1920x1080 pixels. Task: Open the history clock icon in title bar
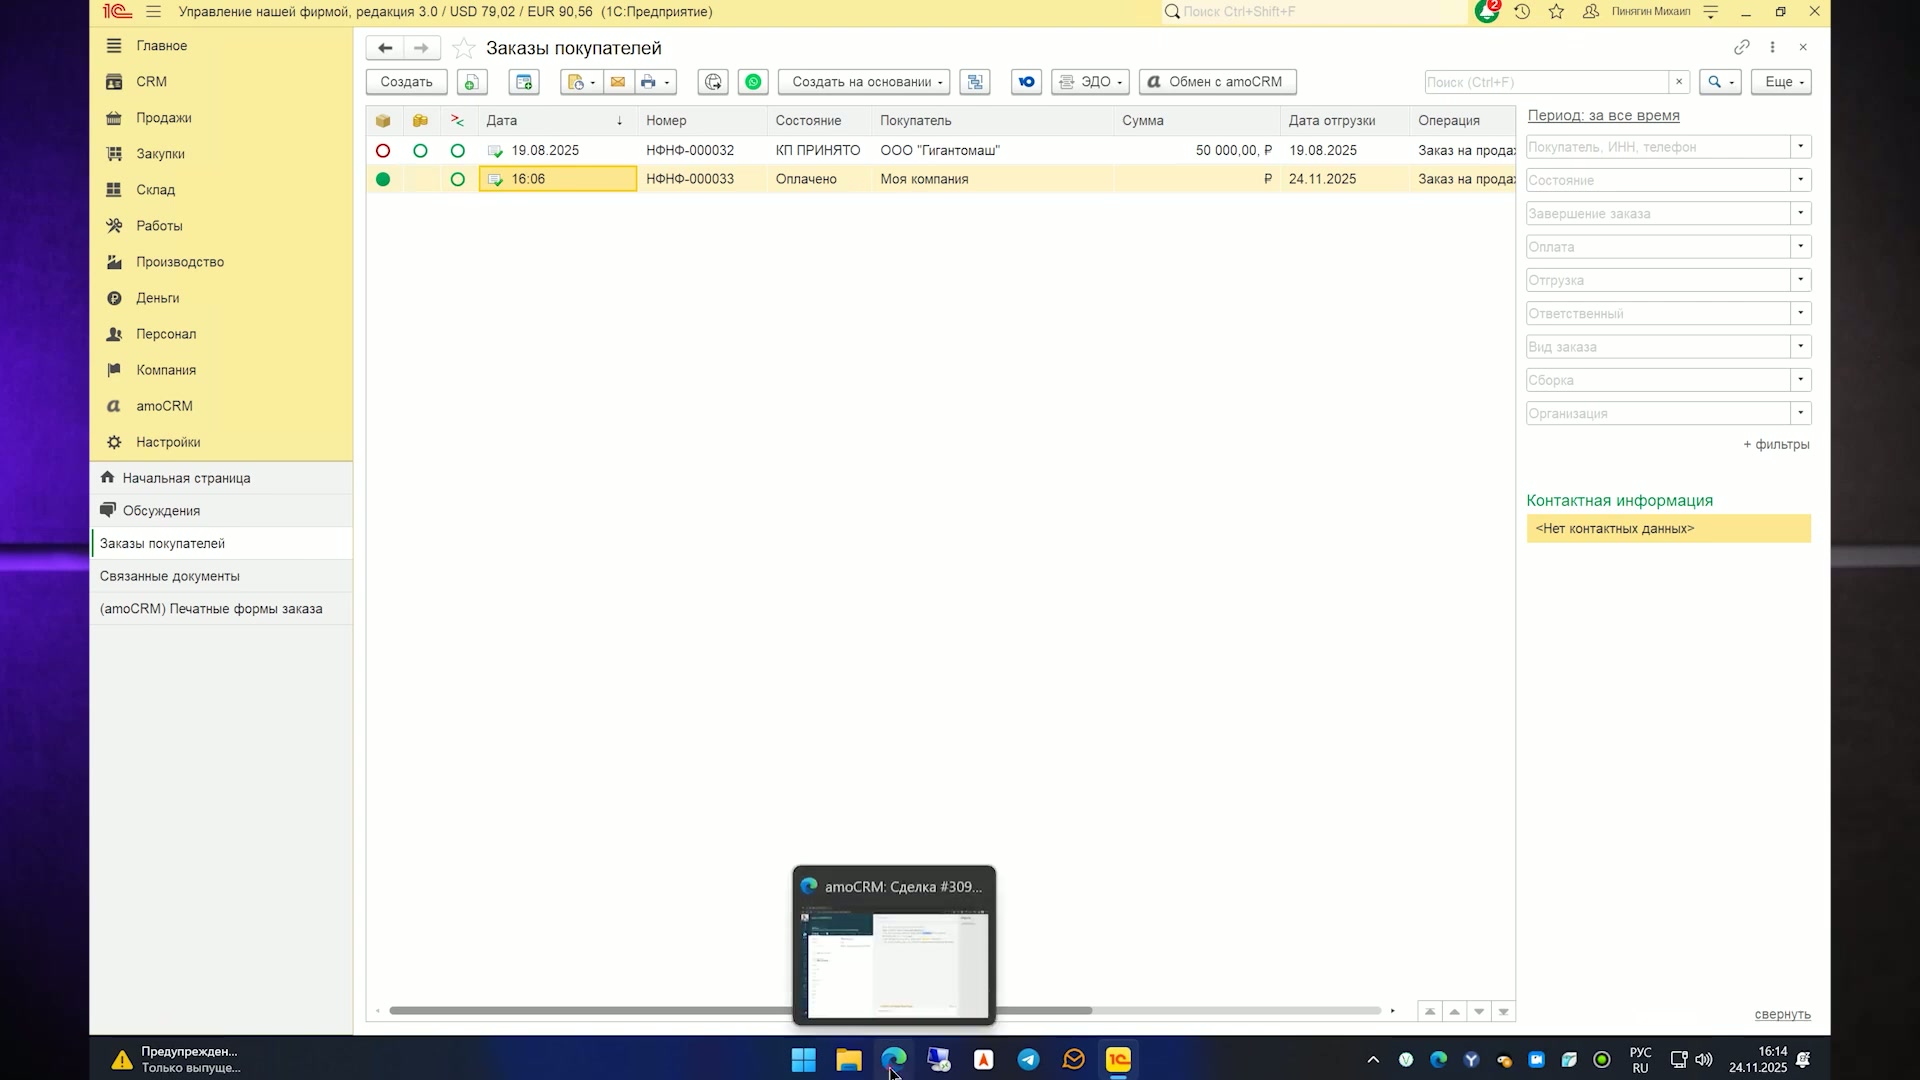1522,12
